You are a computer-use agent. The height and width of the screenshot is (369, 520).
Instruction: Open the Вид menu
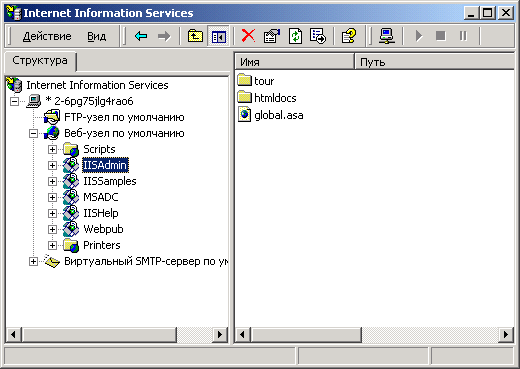pos(97,36)
